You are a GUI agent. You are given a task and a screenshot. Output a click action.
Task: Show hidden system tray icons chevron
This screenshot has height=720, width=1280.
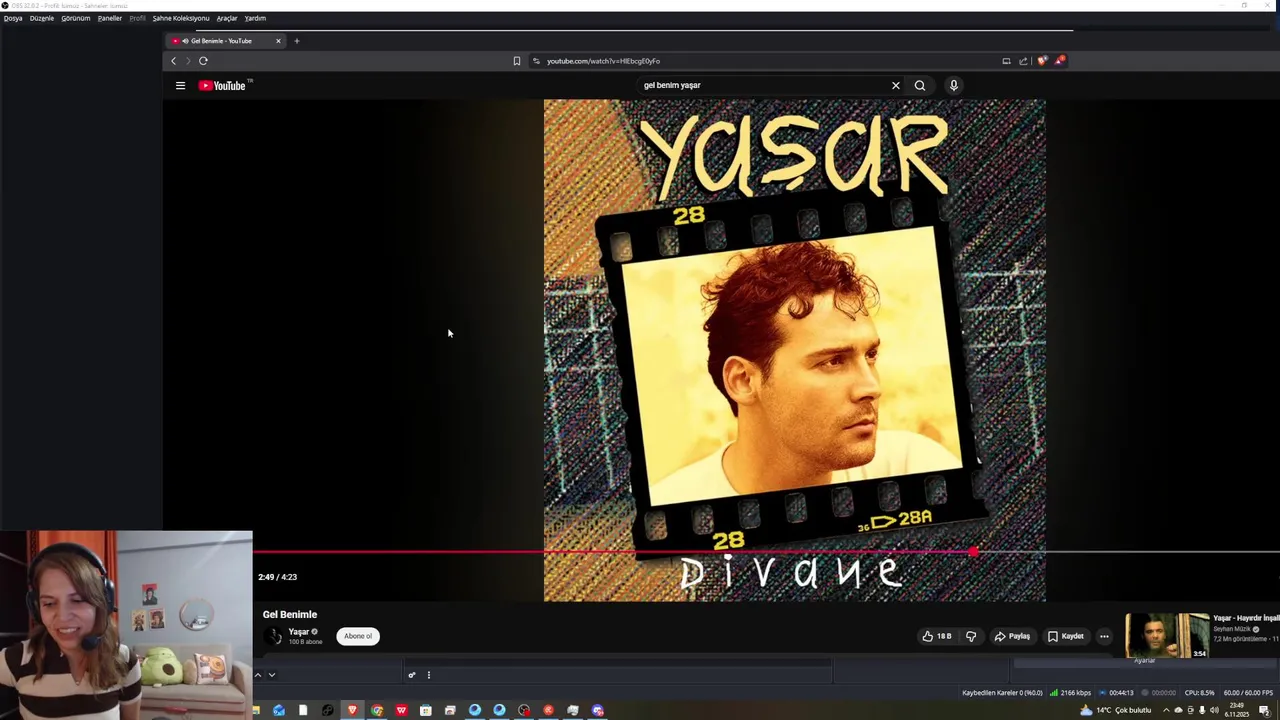[1165, 710]
